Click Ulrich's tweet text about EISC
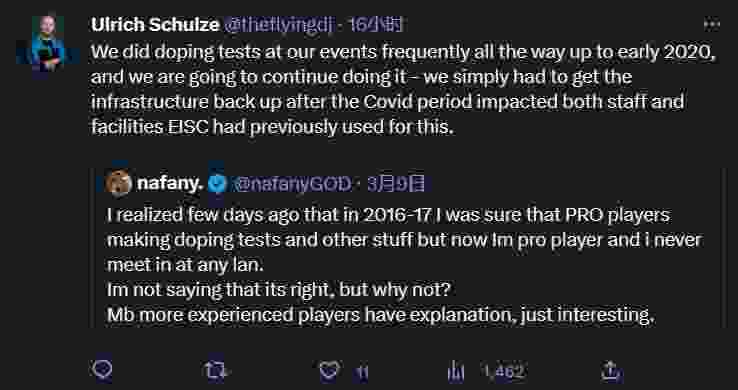Screen dimensions: 738x390 [x=403, y=89]
